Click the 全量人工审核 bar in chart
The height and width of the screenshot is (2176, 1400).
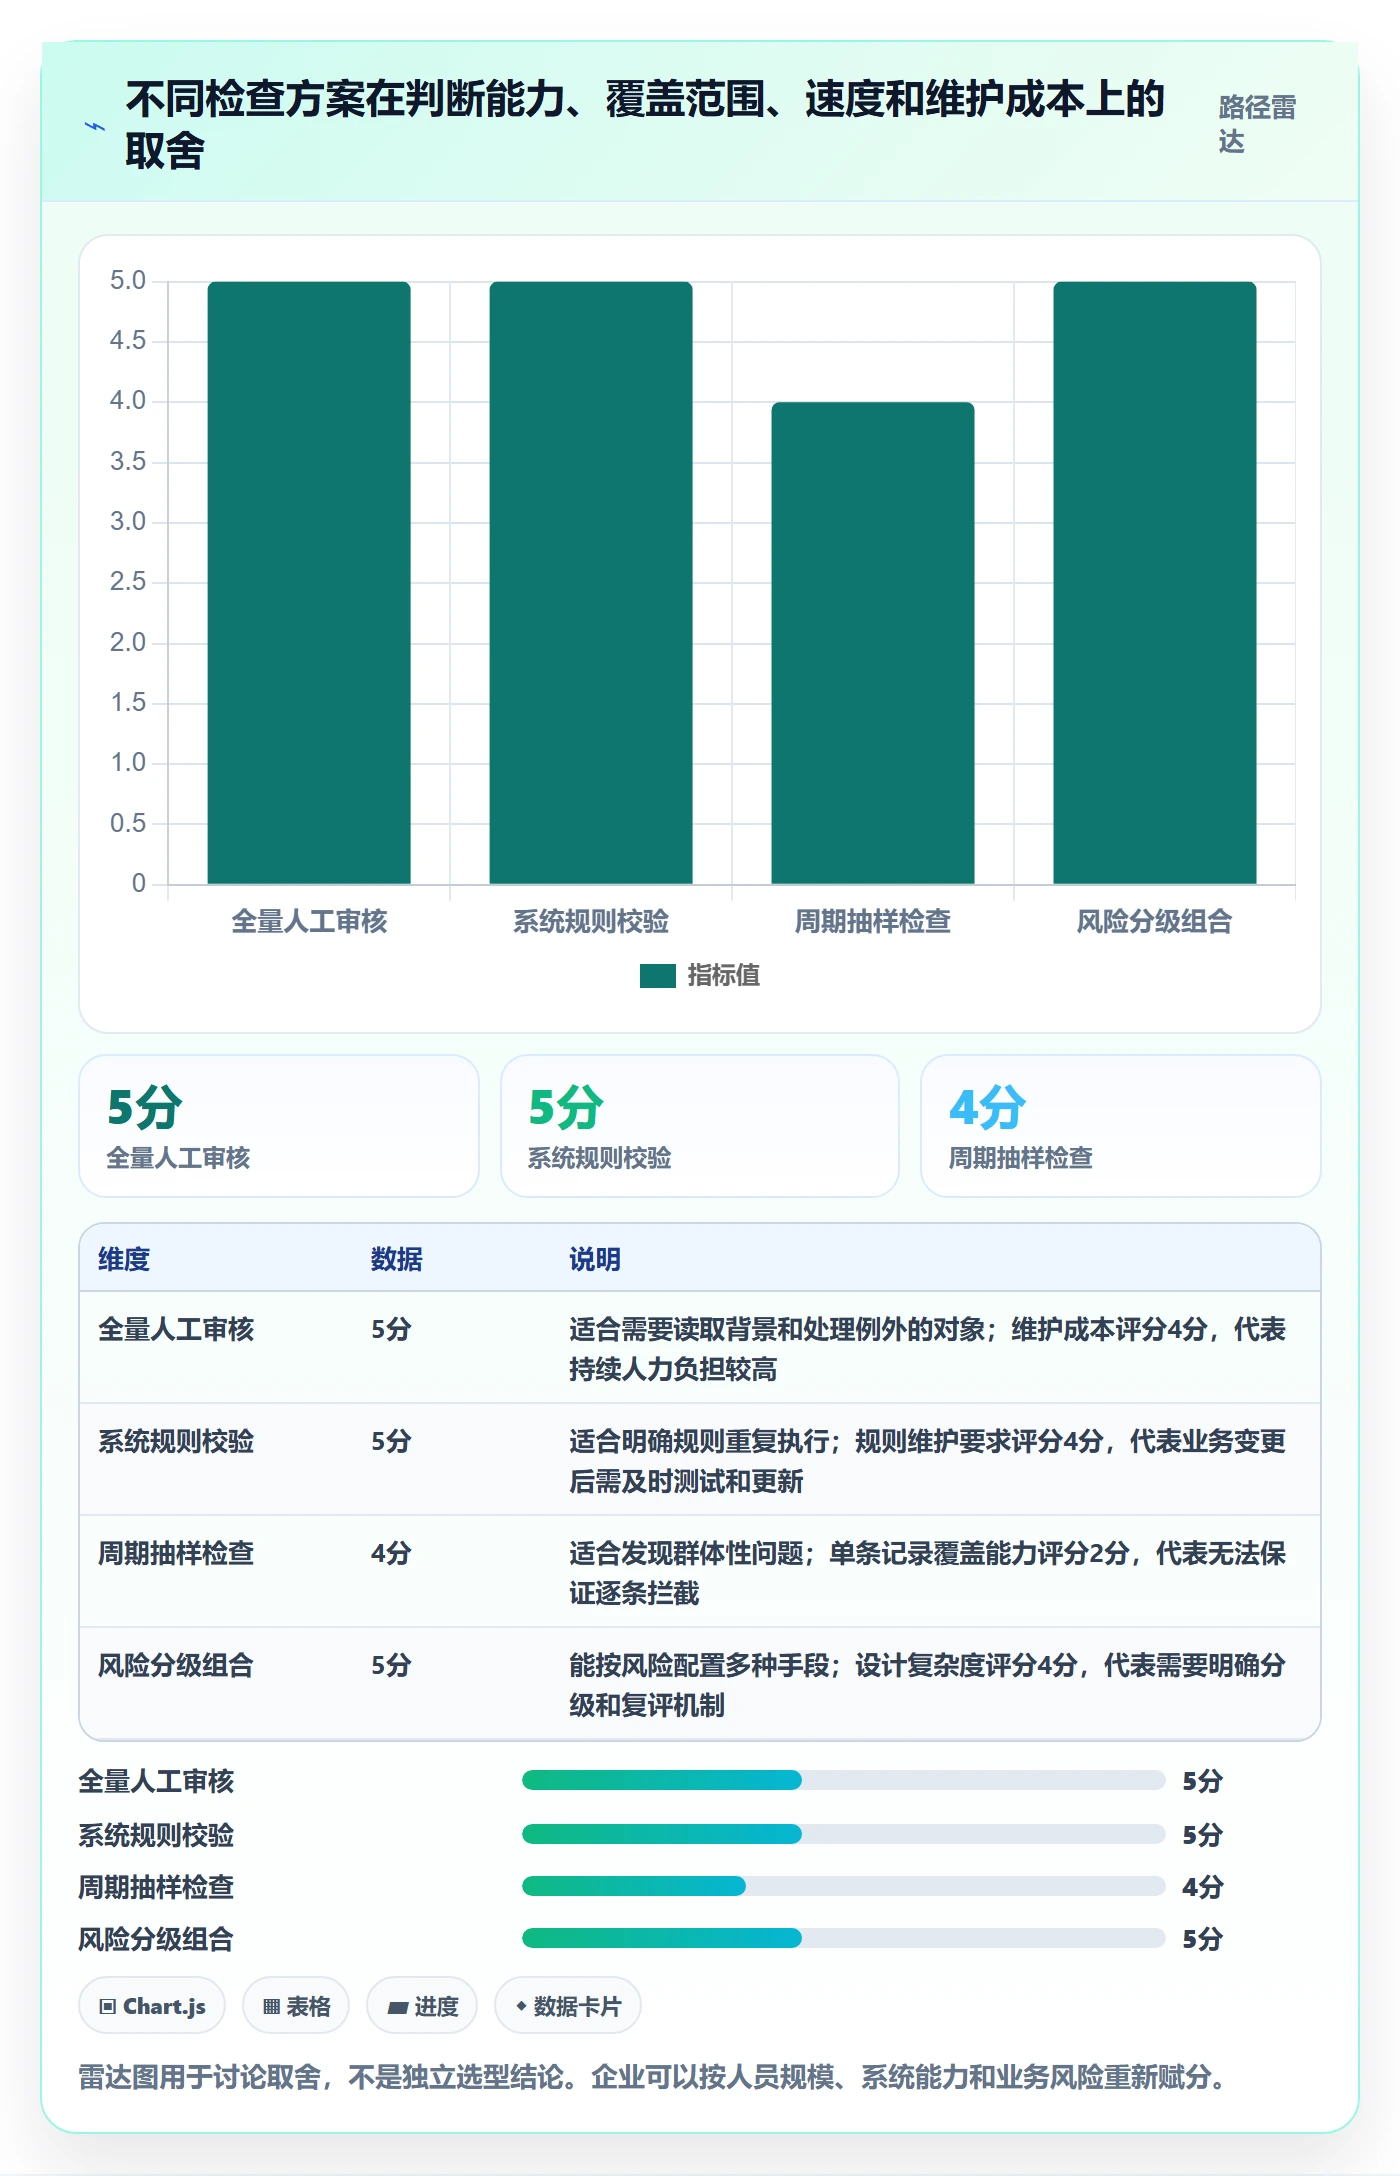309,583
